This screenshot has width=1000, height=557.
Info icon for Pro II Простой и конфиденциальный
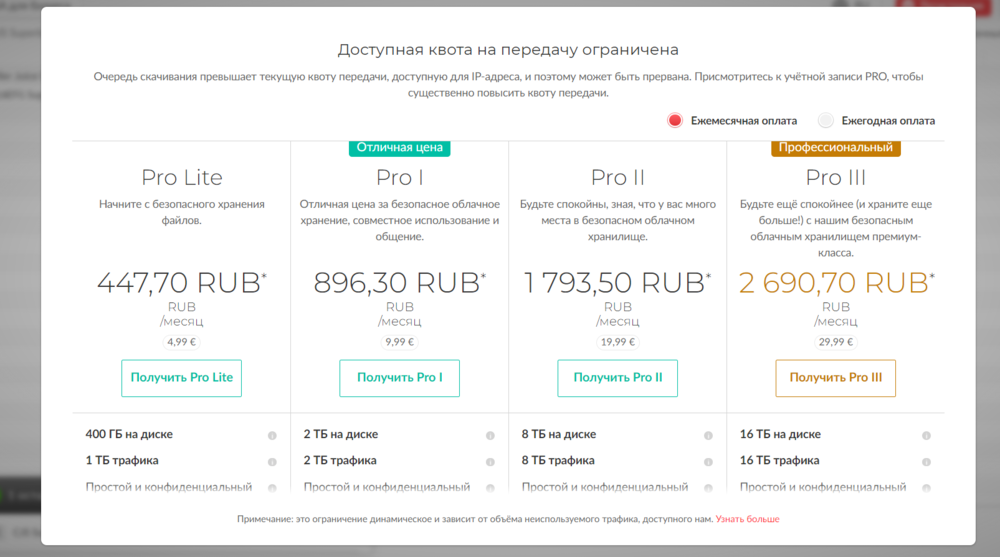tap(708, 488)
